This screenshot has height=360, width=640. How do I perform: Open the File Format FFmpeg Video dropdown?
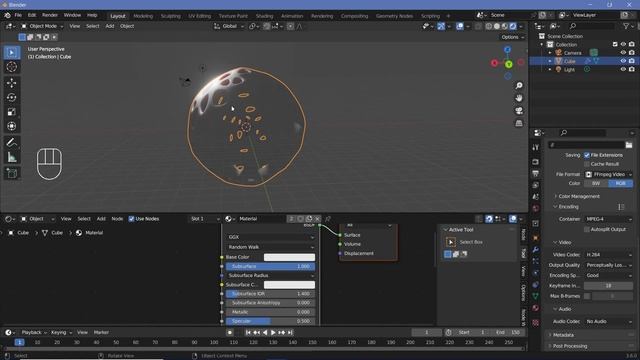(x=609, y=174)
